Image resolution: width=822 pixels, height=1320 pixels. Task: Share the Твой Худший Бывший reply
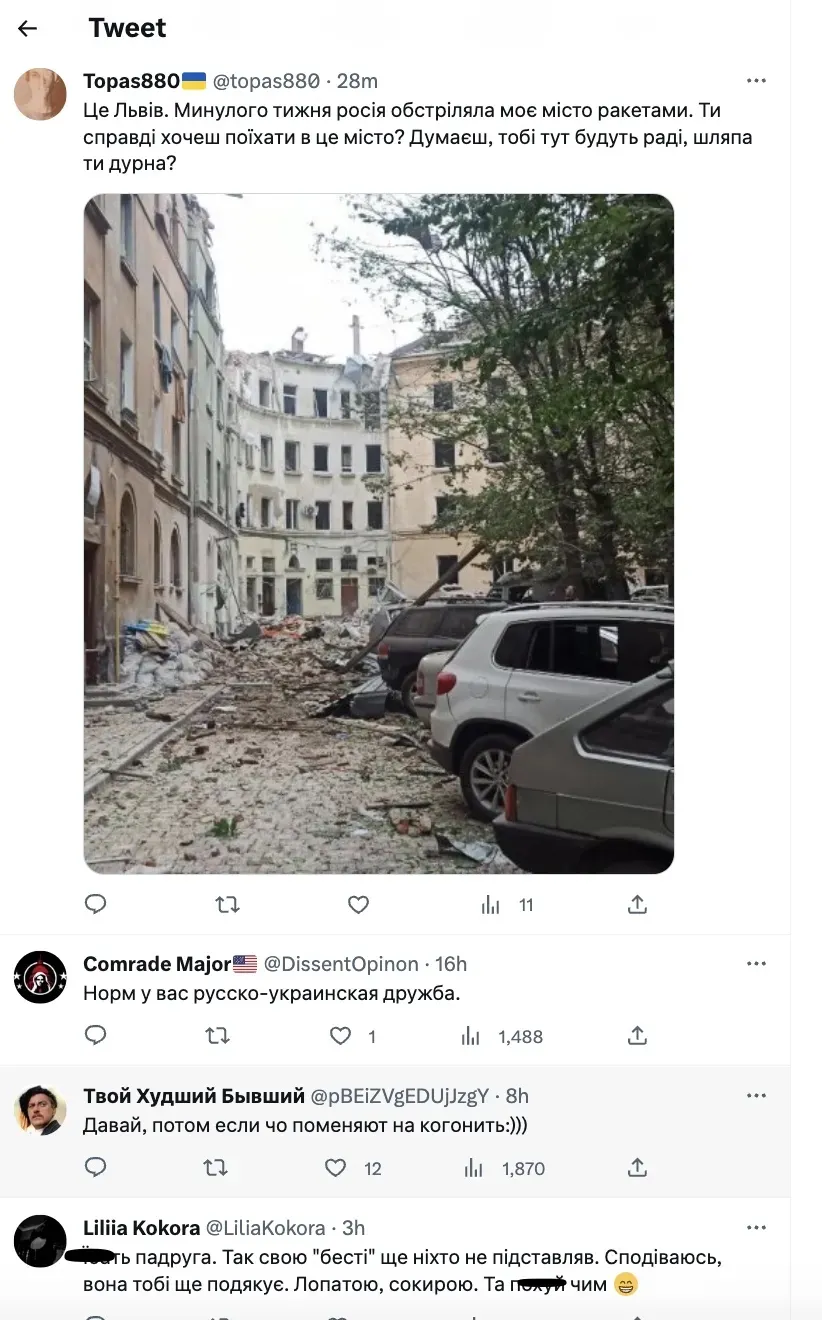[637, 1167]
